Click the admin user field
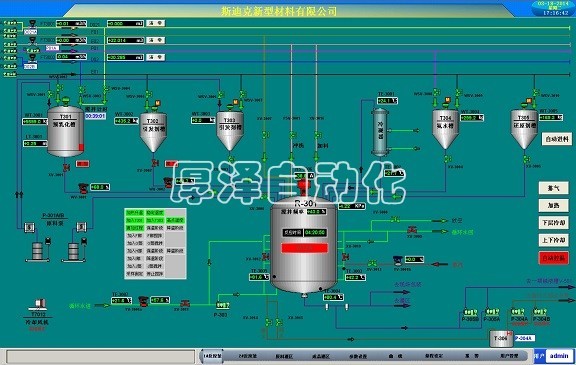The height and width of the screenshot is (365, 576). pos(559,356)
